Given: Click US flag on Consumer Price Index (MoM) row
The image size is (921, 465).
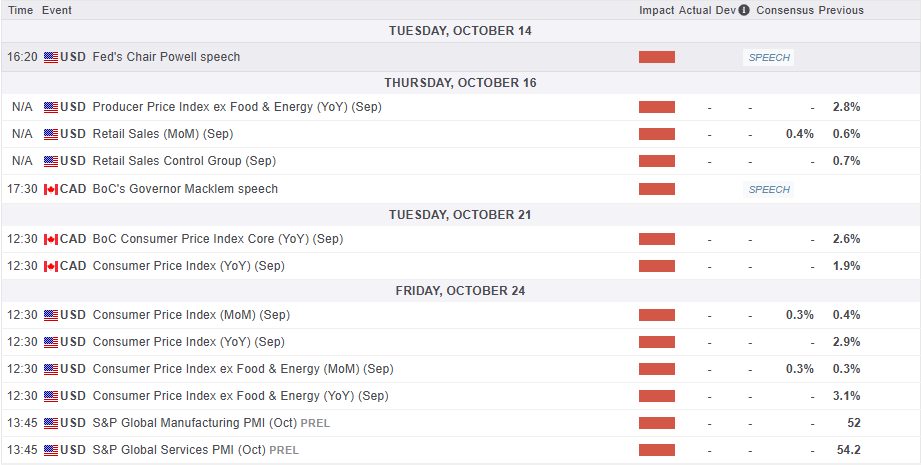Looking at the screenshot, I should coord(51,315).
